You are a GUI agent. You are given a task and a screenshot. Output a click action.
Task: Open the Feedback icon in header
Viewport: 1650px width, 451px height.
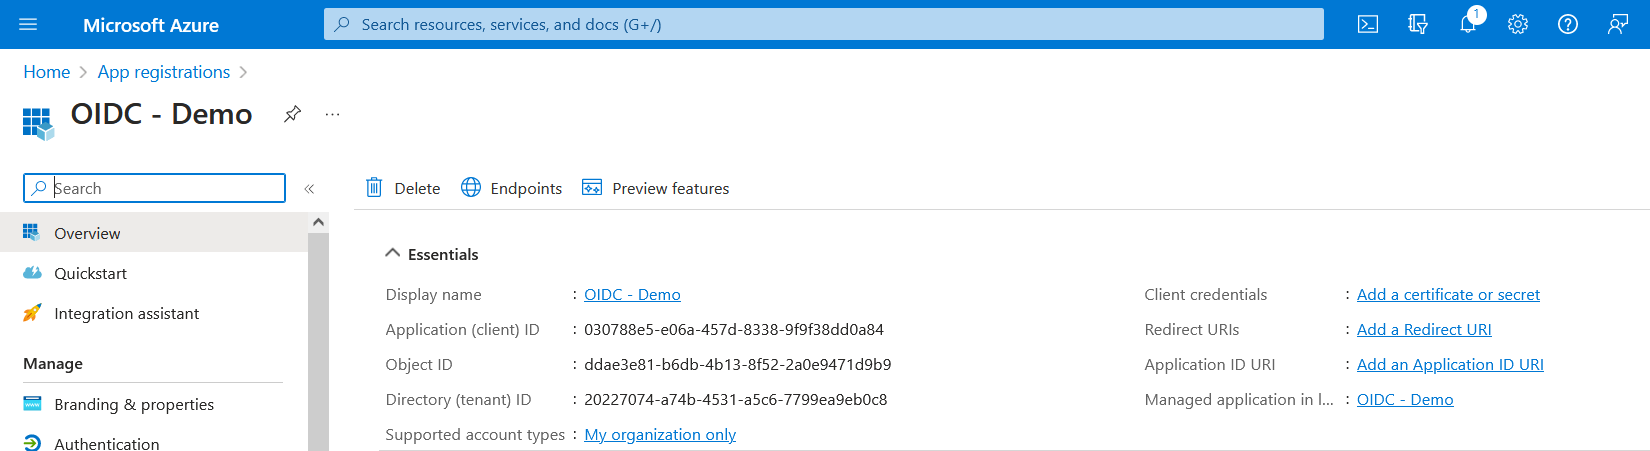point(1617,25)
